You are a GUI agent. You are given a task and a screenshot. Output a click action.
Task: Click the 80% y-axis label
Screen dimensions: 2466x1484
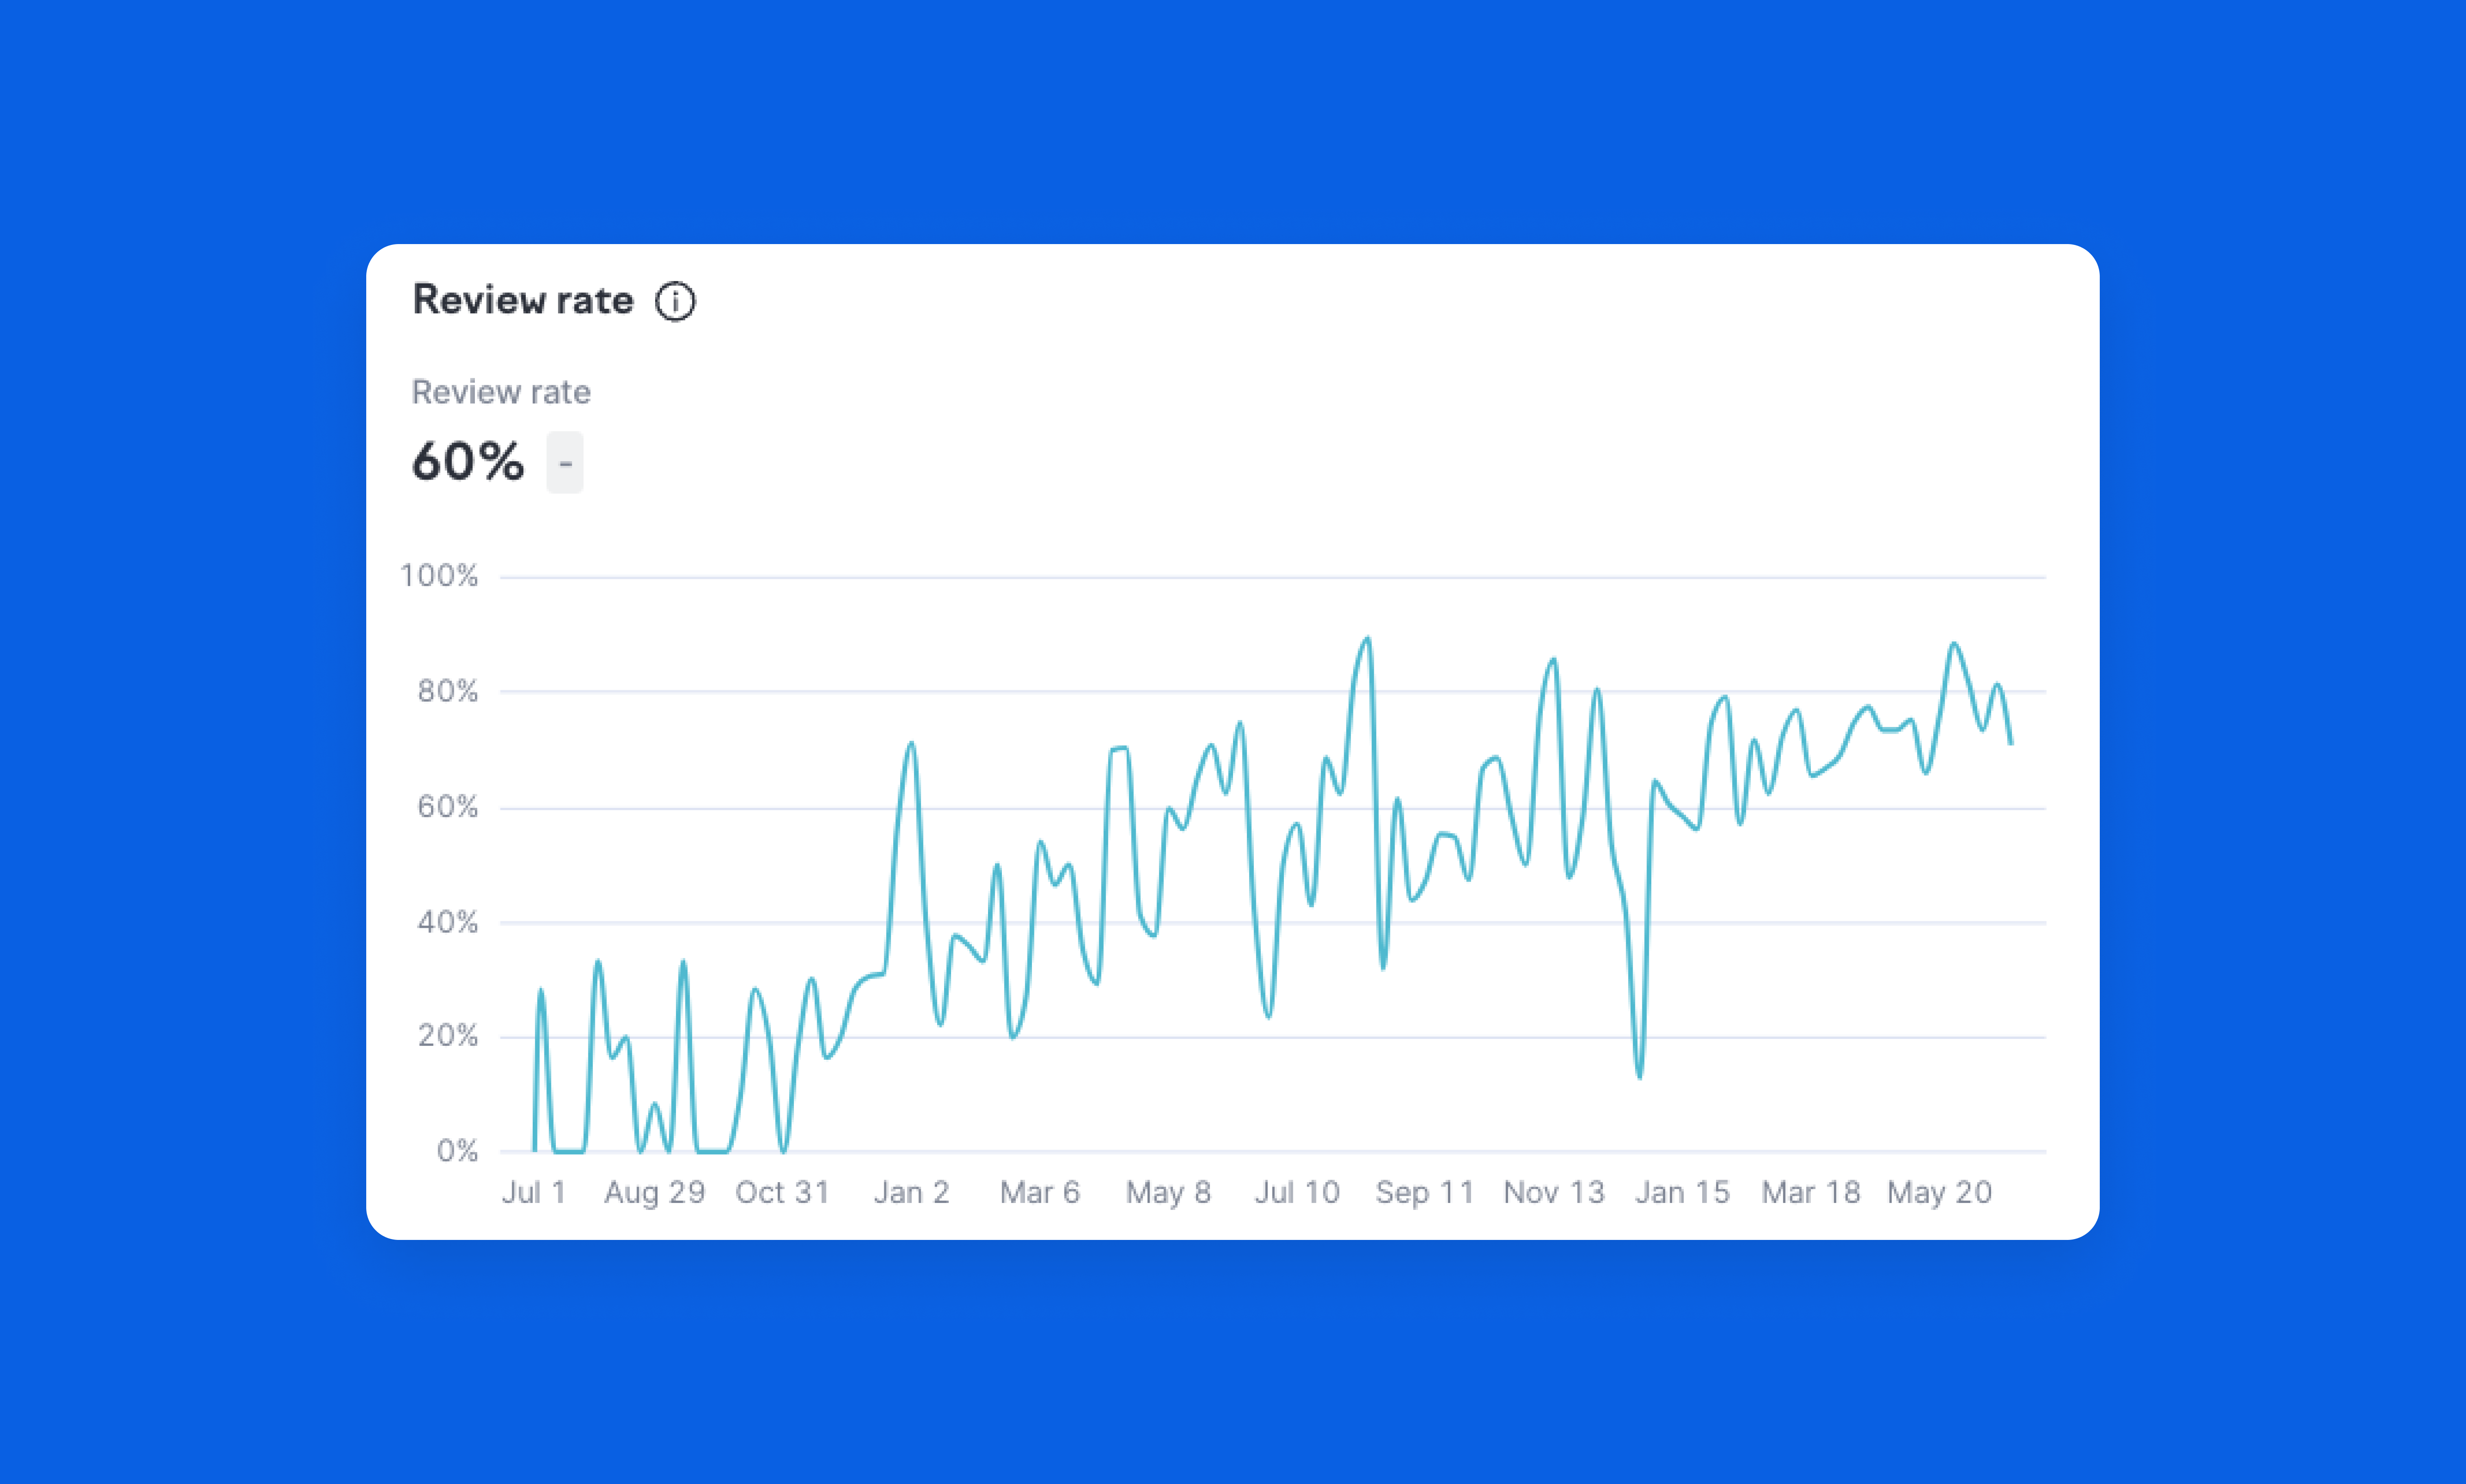tap(447, 691)
